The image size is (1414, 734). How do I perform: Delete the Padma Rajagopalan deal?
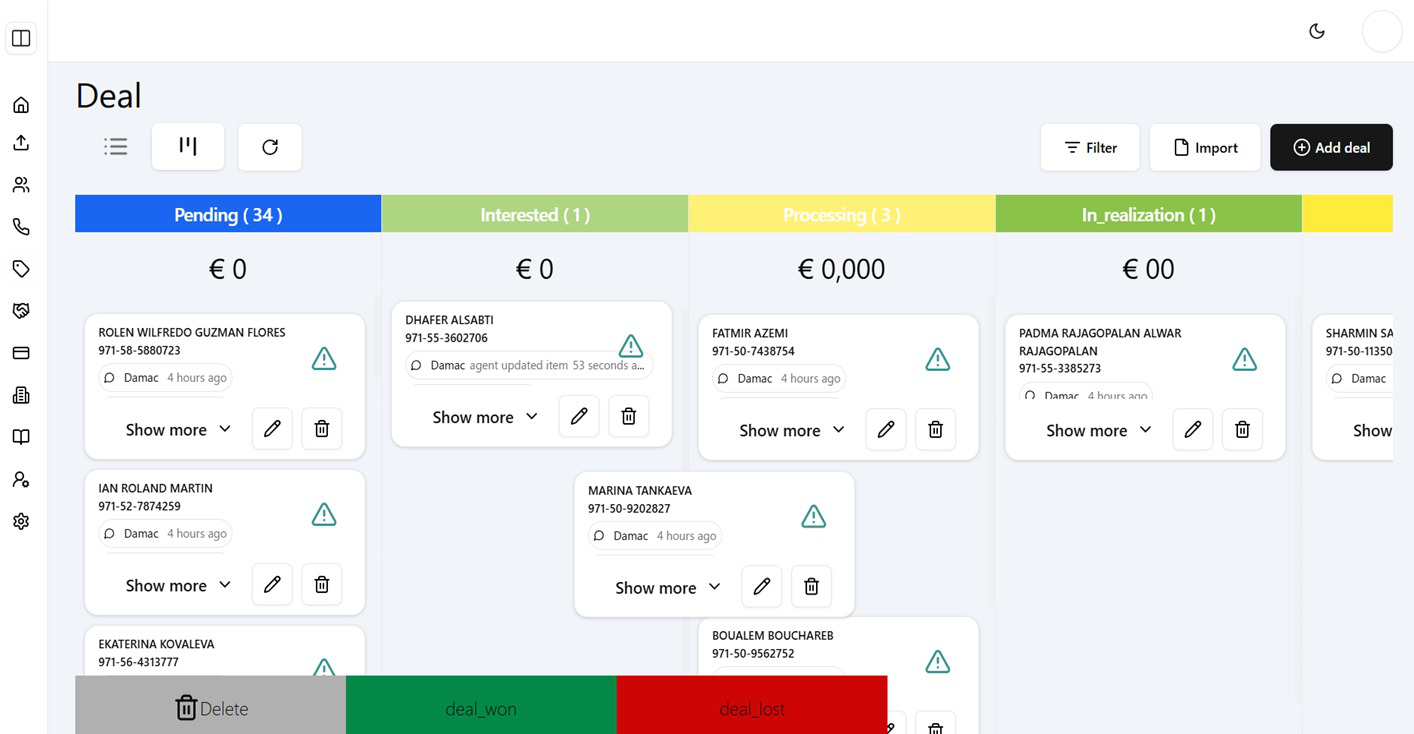click(x=1243, y=430)
